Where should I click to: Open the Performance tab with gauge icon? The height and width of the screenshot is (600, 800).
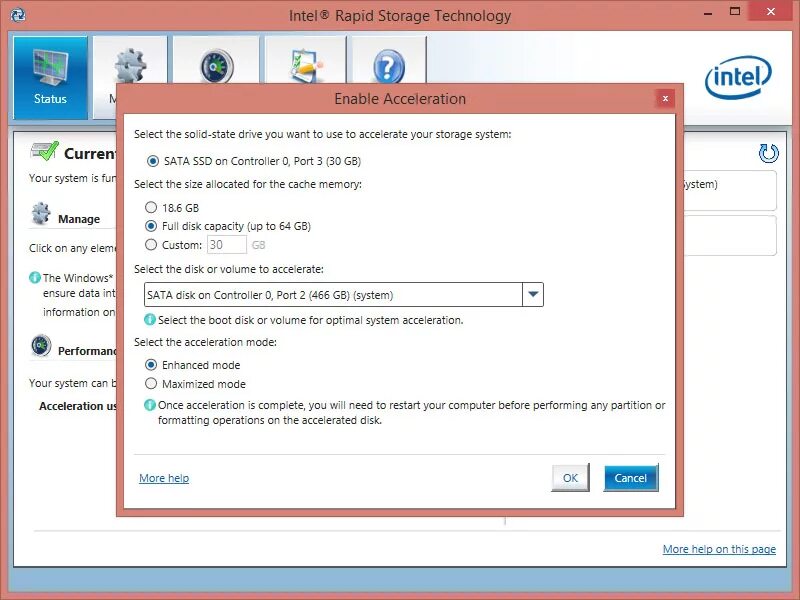click(x=216, y=60)
